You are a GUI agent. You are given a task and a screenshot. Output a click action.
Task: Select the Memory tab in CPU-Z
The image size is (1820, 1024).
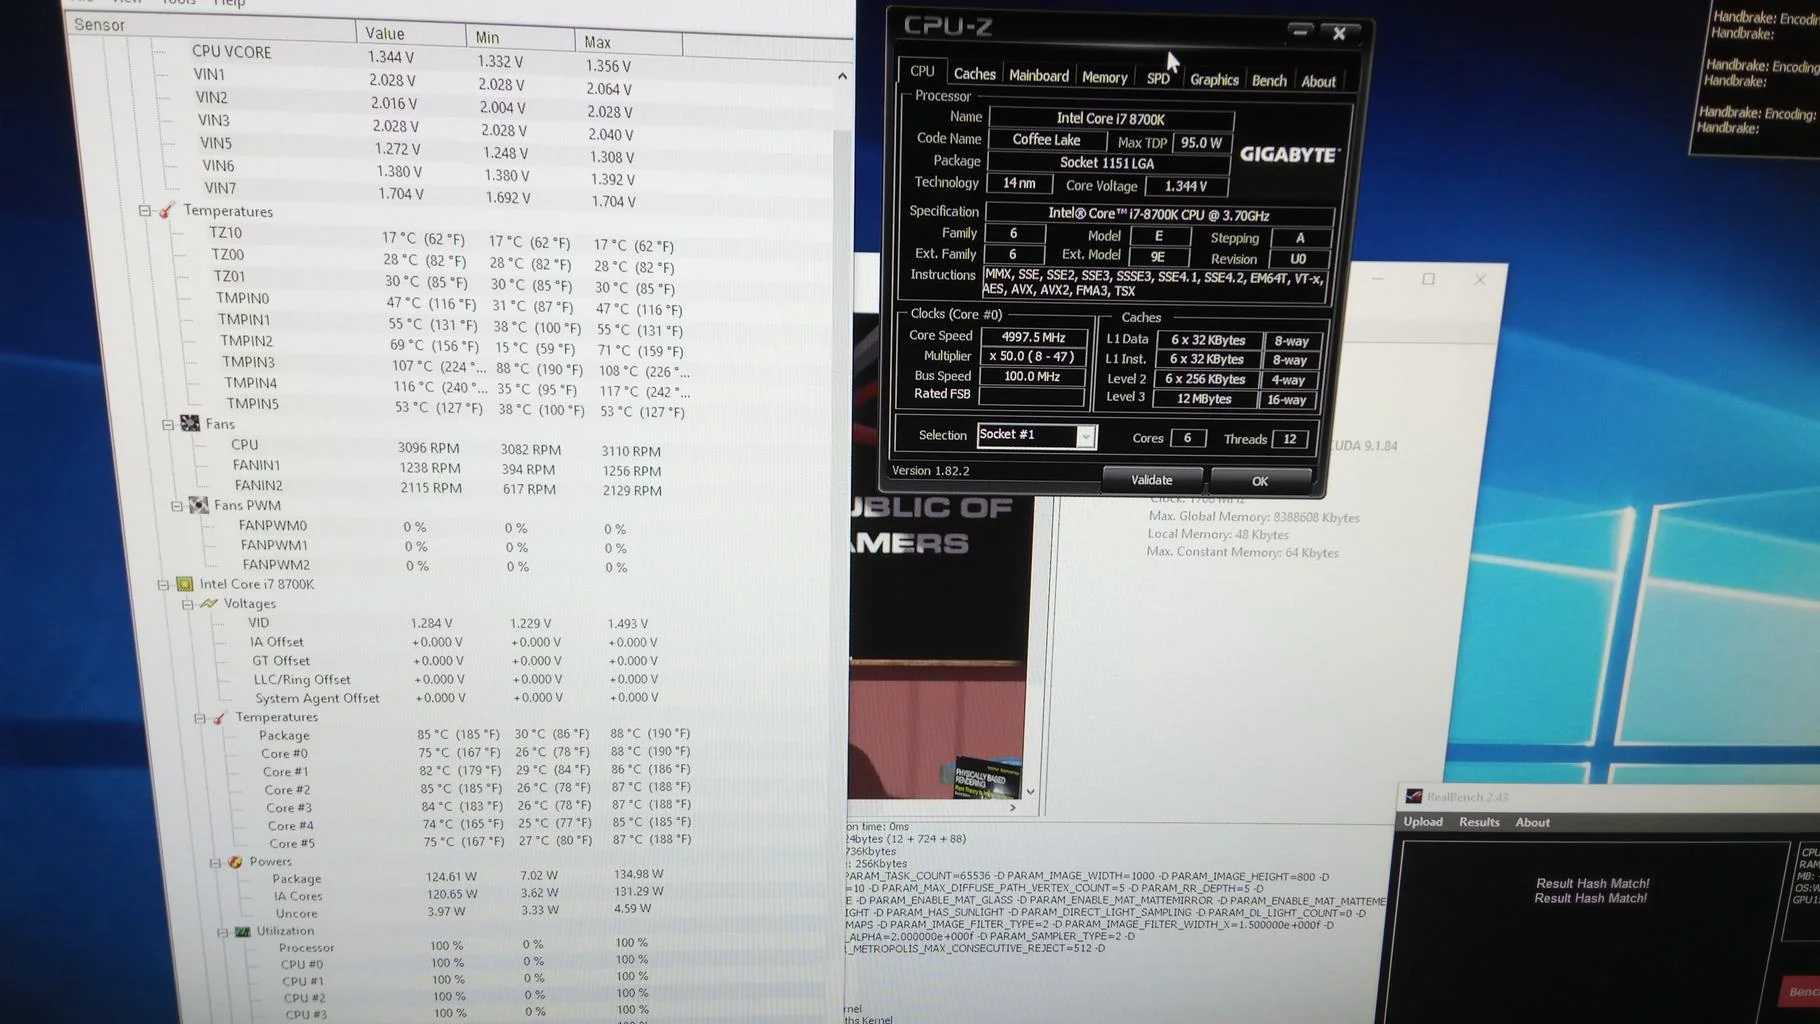1104,77
